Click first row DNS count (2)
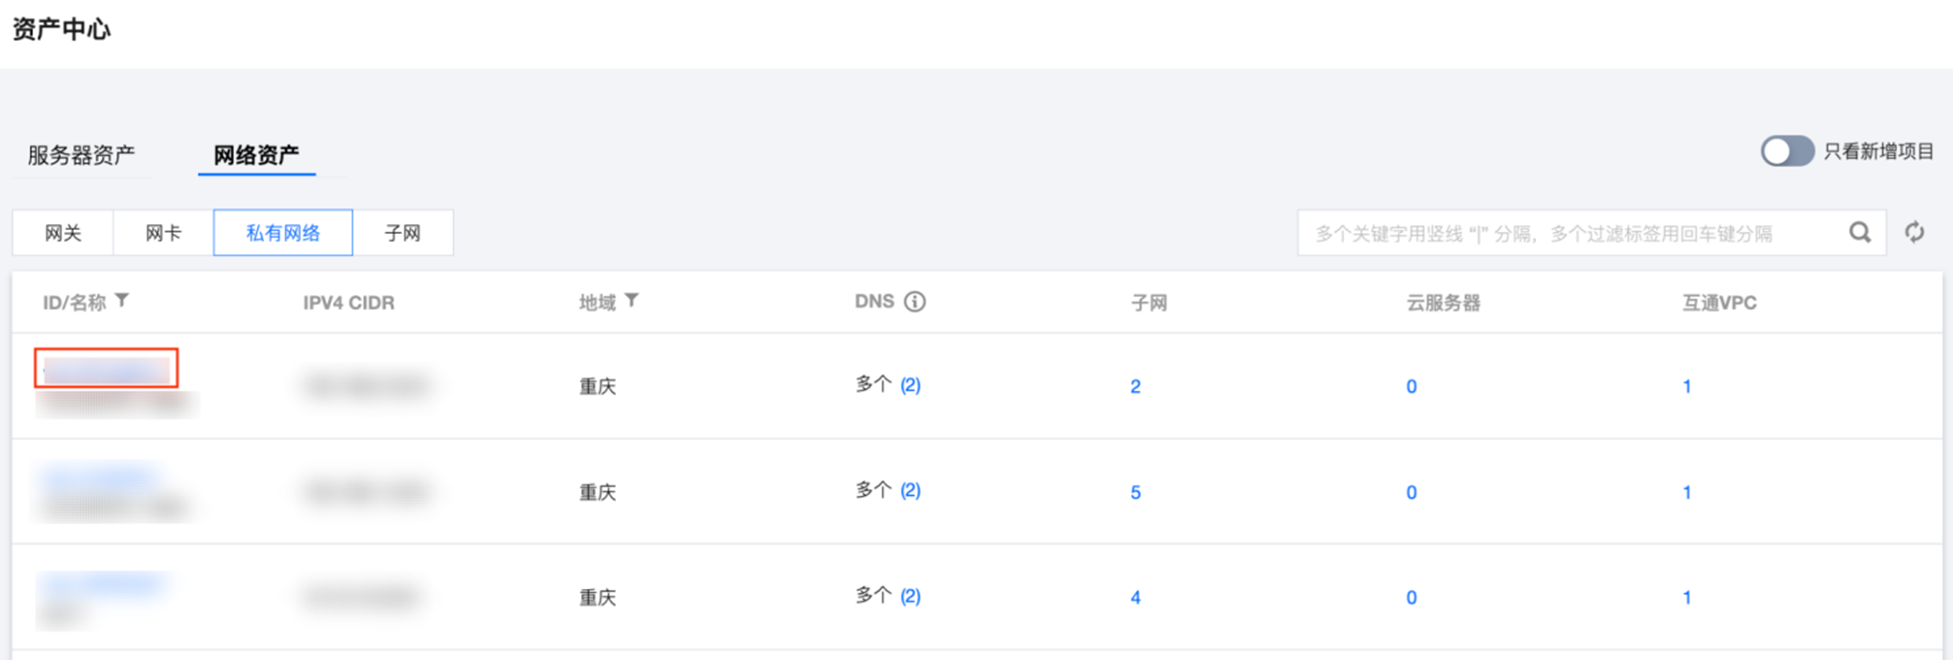This screenshot has width=1953, height=660. 910,385
